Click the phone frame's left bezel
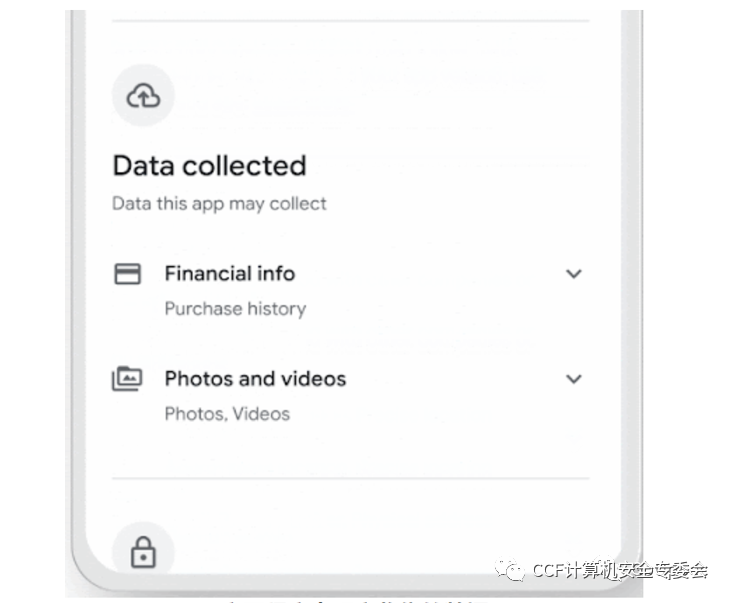 78,280
